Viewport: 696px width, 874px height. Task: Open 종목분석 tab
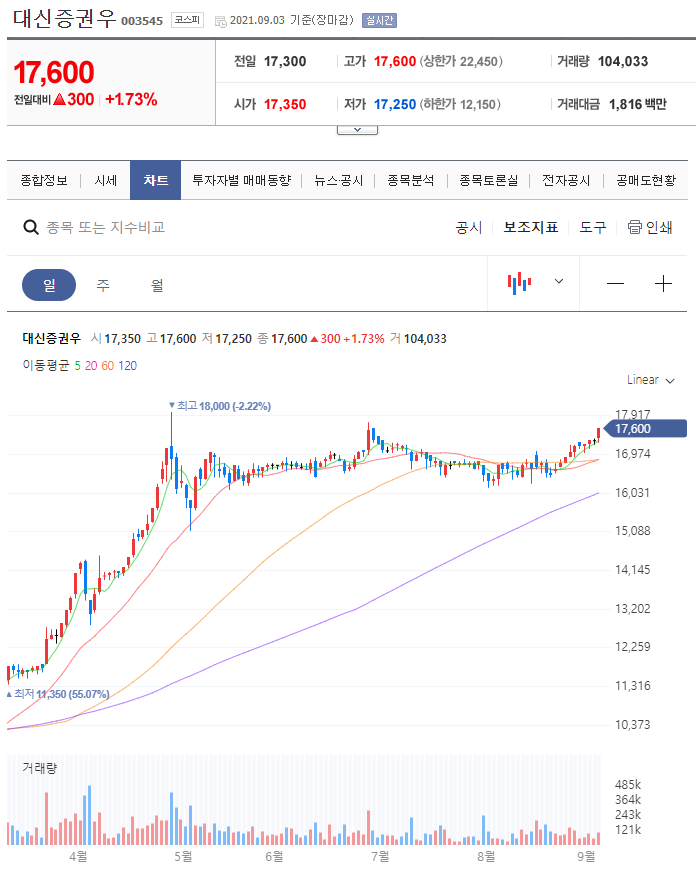point(411,180)
